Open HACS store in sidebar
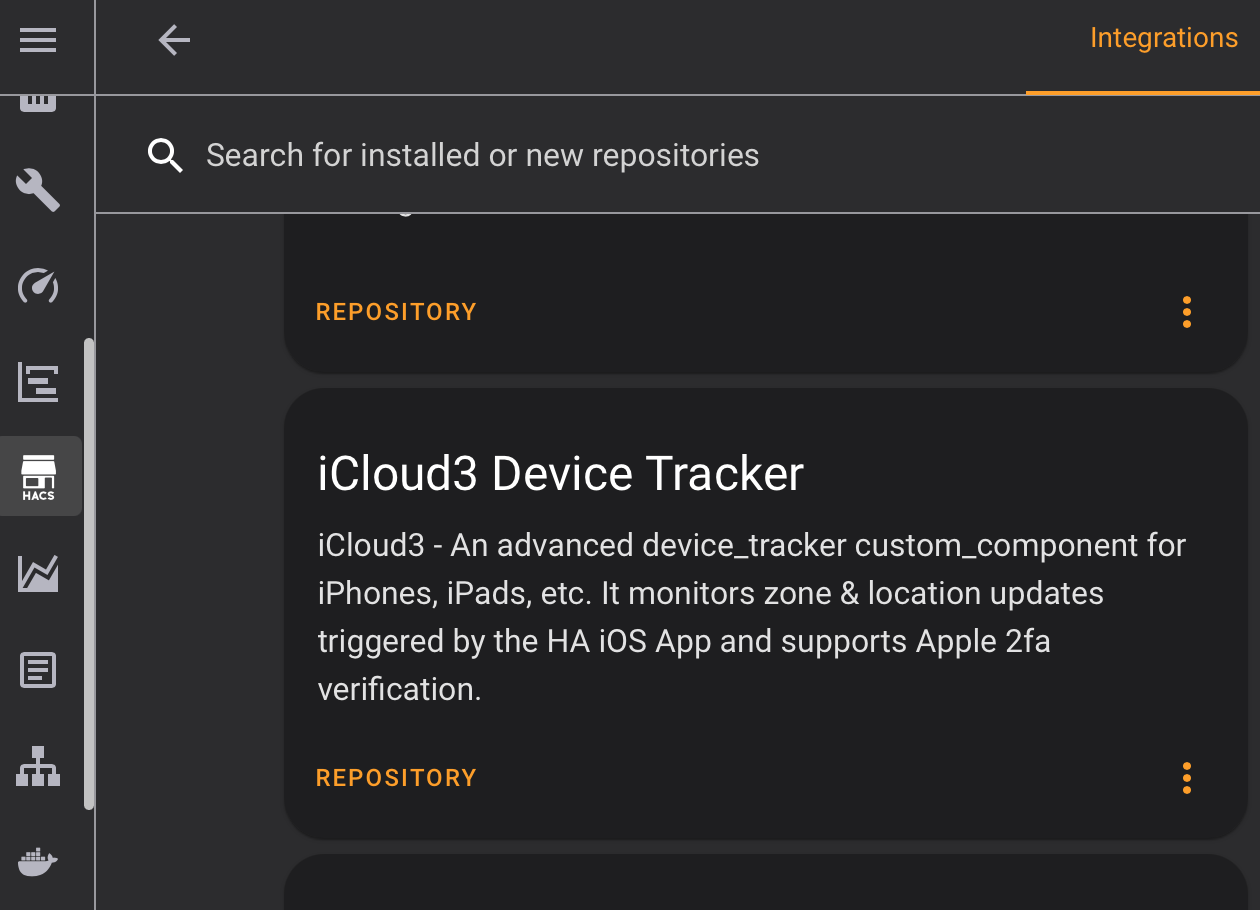The width and height of the screenshot is (1260, 910). 39,476
